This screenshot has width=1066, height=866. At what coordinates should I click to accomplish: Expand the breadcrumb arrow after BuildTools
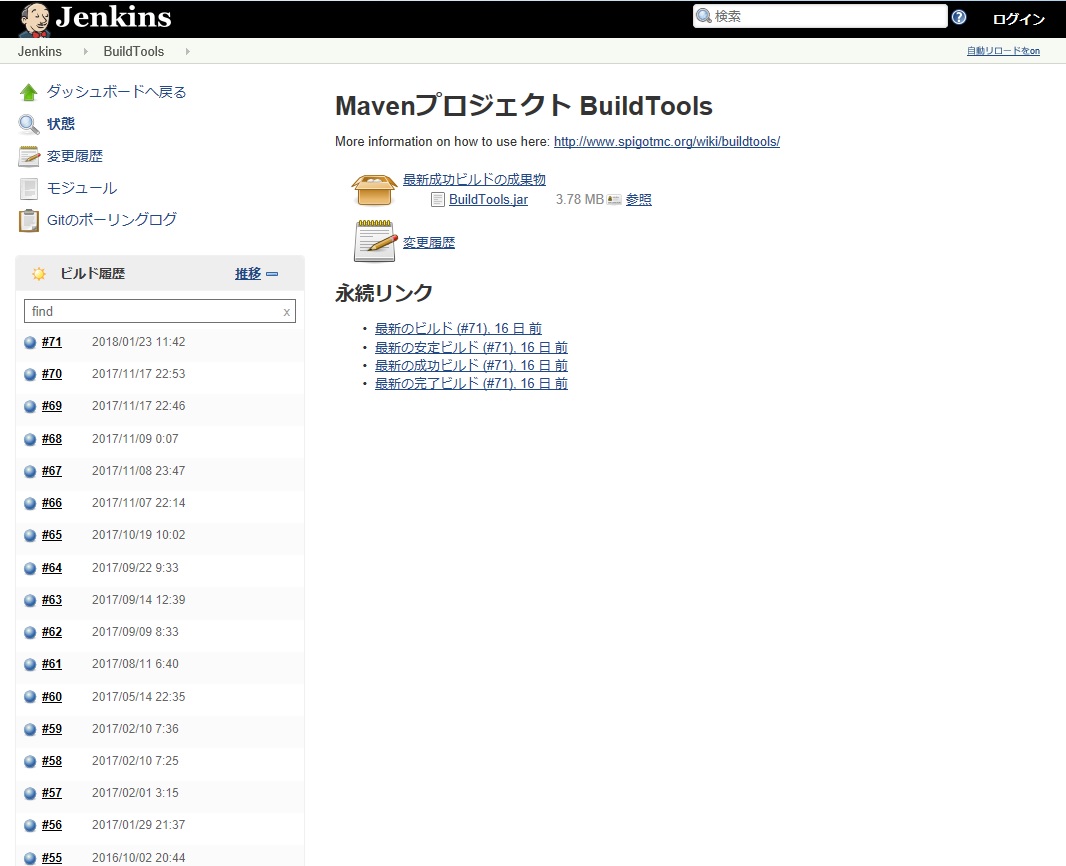[x=187, y=52]
